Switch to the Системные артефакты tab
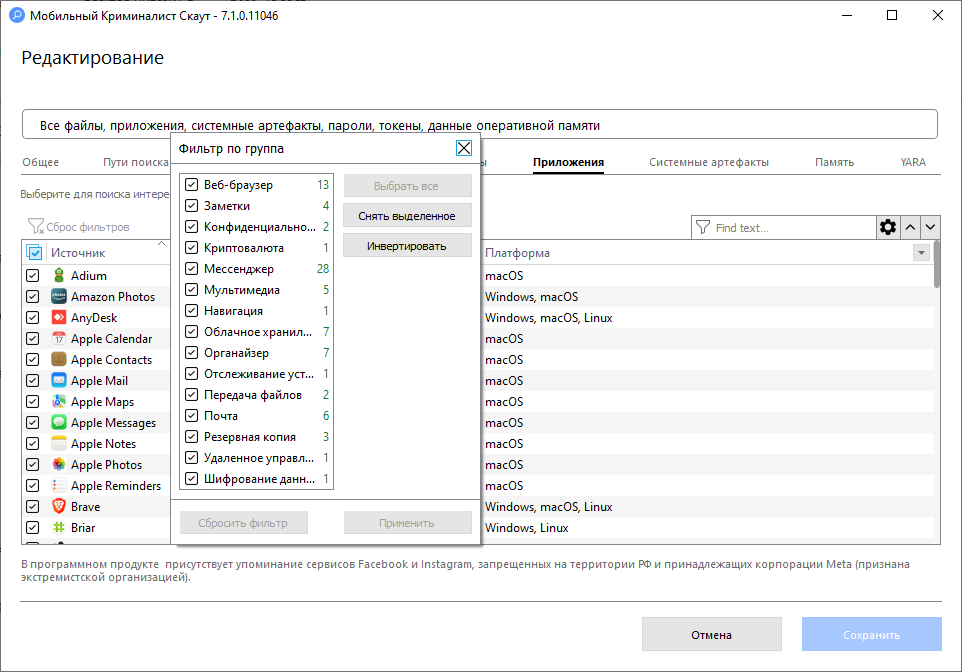Screen dimensions: 962x672 point(708,162)
